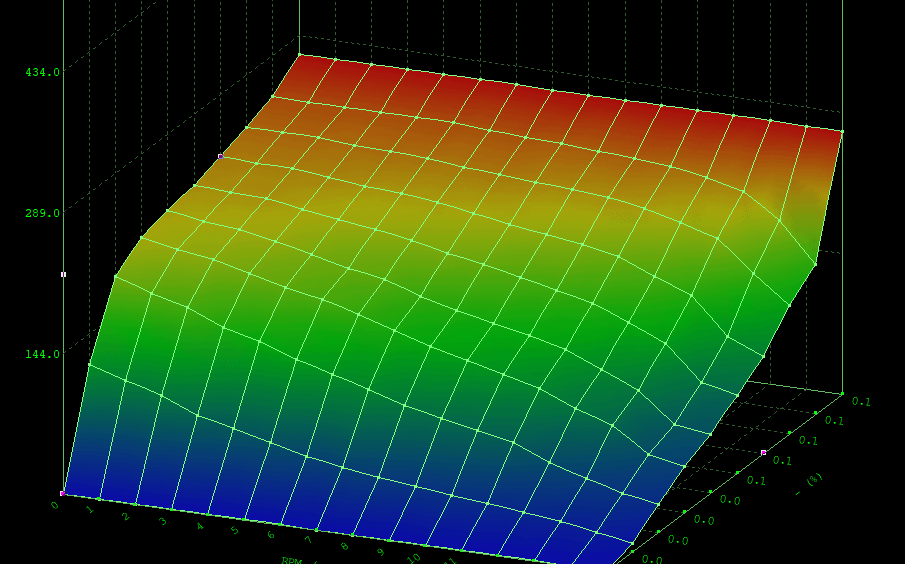
Task: Select the far-right corner vertex of the red surface
Action: click(x=842, y=131)
